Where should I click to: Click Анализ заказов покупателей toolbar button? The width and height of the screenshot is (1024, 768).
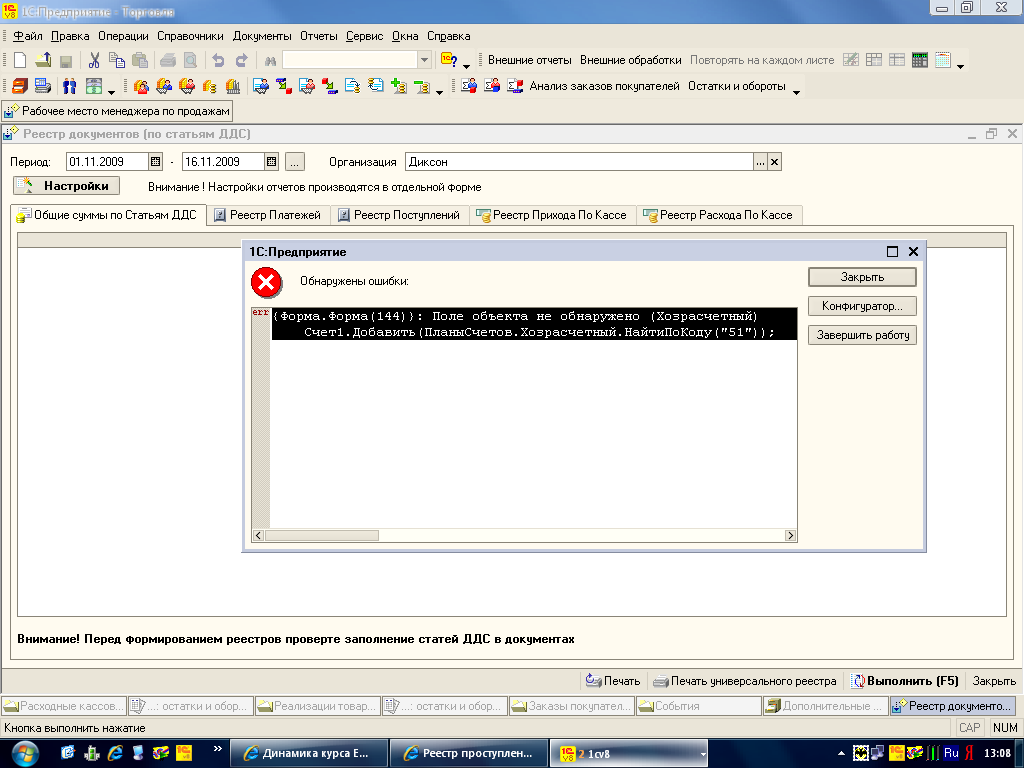coord(604,86)
